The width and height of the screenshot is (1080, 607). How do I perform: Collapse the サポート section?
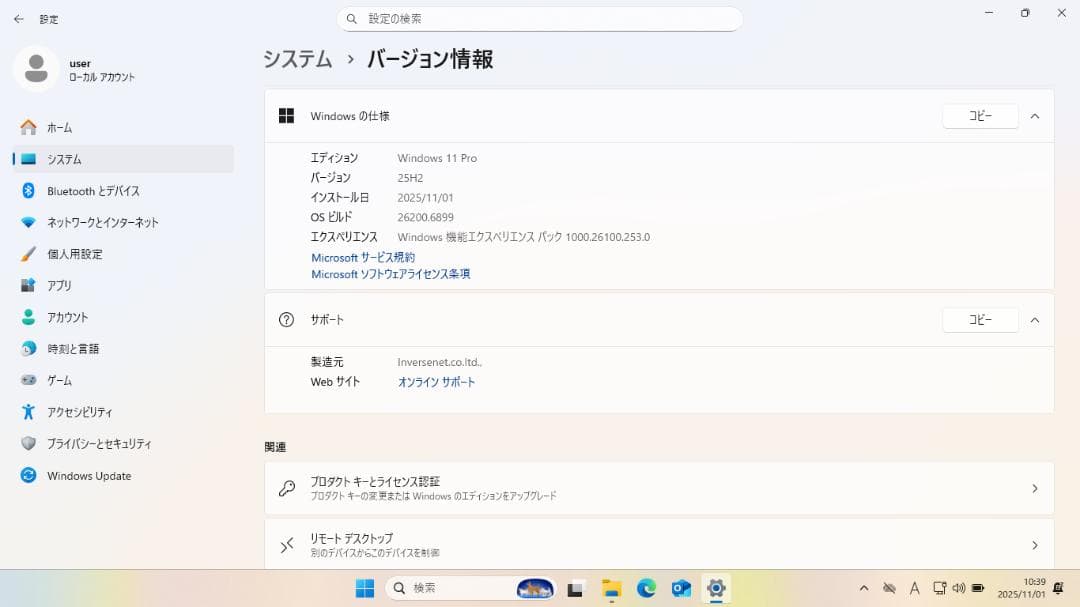[1035, 320]
